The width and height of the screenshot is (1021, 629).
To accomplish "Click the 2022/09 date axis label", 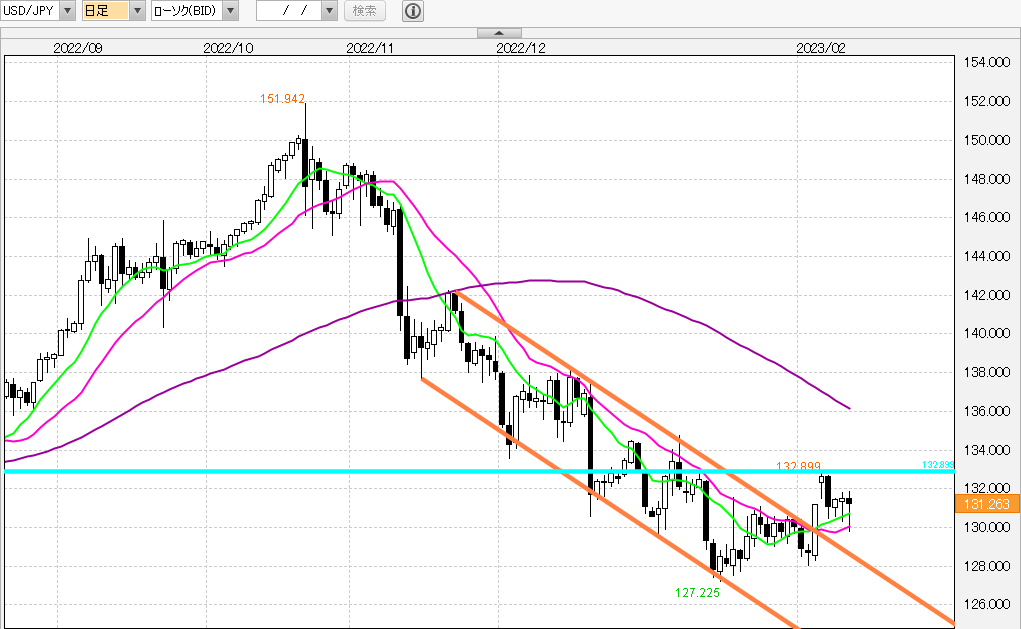I will click(x=77, y=48).
